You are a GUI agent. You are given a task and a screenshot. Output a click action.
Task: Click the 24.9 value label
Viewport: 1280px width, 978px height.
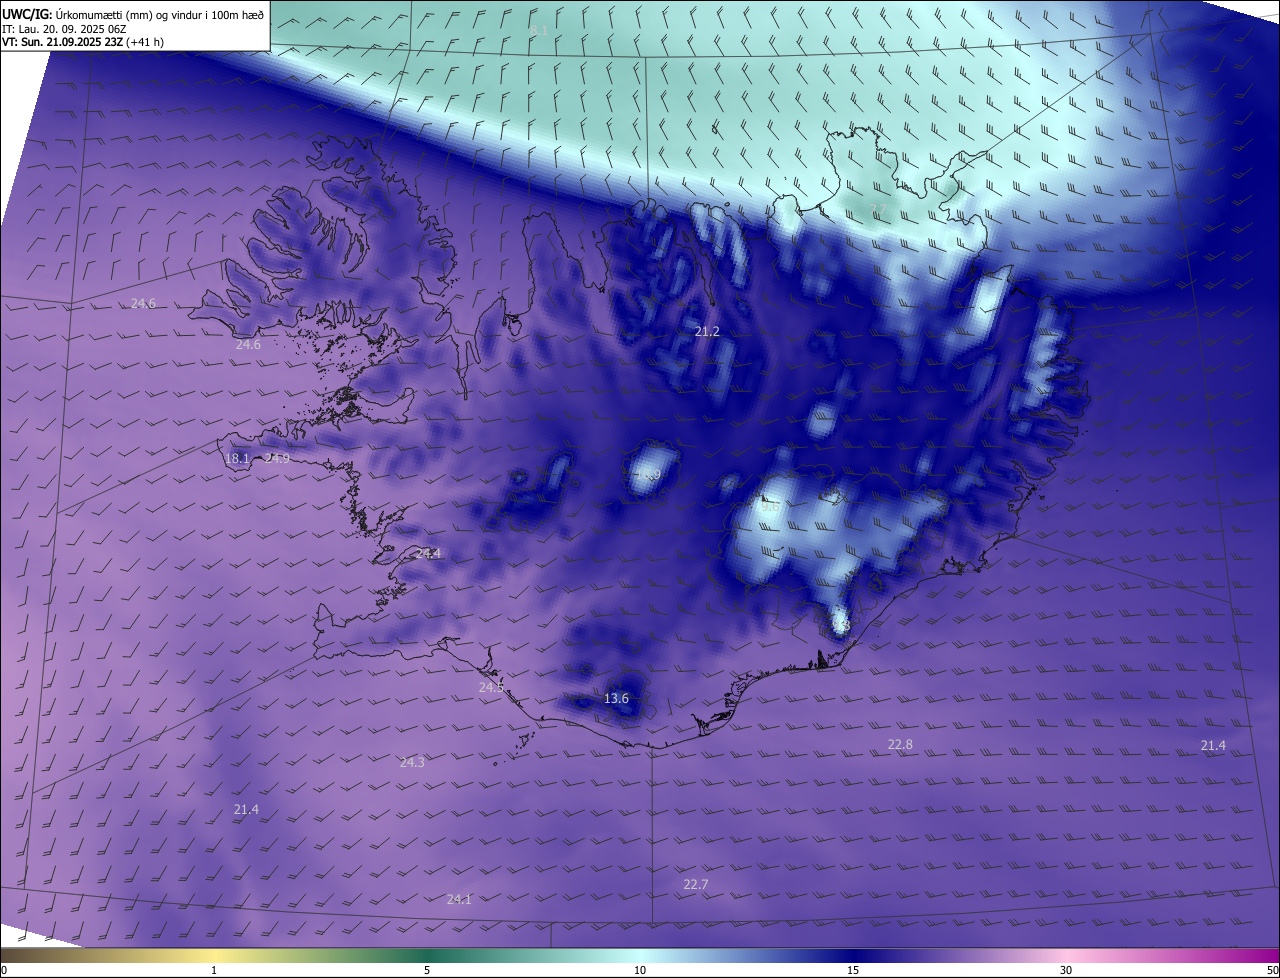click(x=277, y=459)
